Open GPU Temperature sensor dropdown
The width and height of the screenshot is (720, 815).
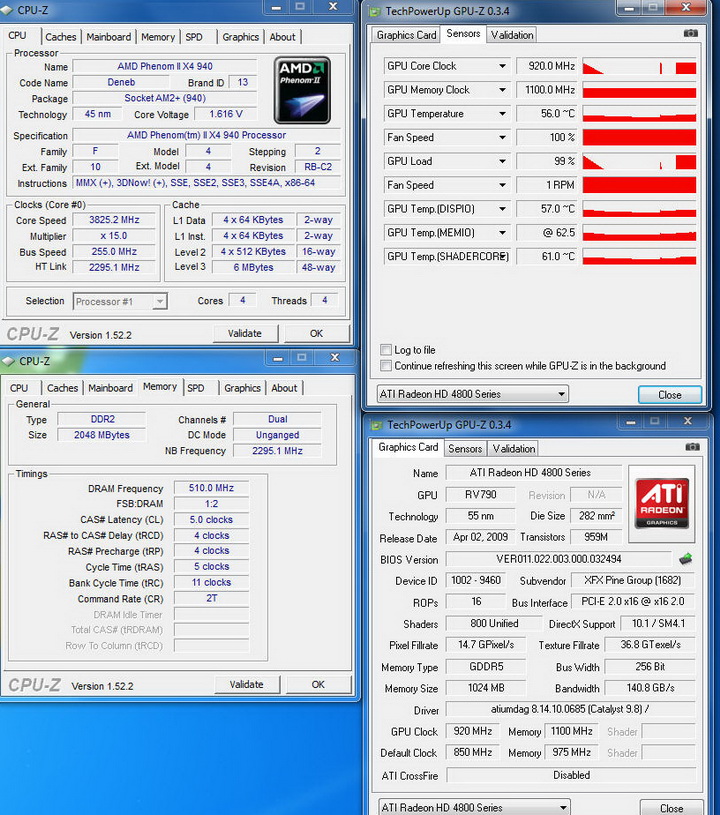pyautogui.click(x=502, y=114)
